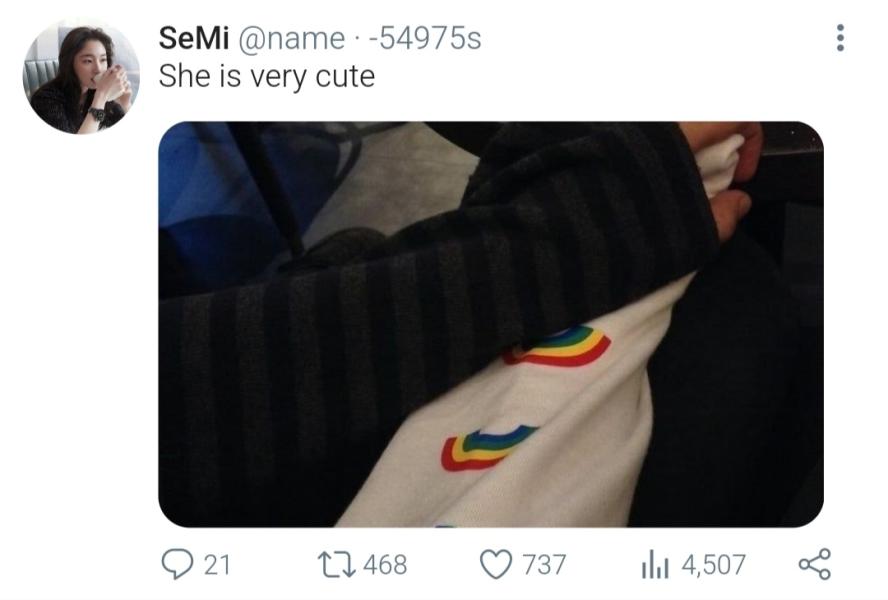The width and height of the screenshot is (888, 600).
Task: Click the upper rainbow patch in photo
Action: 557,346
